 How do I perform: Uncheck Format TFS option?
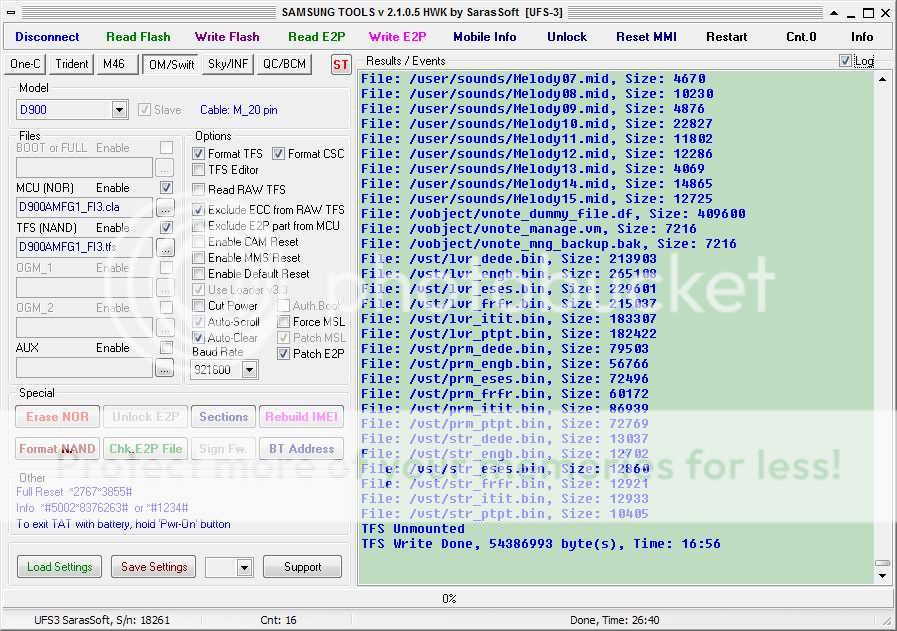tap(199, 153)
